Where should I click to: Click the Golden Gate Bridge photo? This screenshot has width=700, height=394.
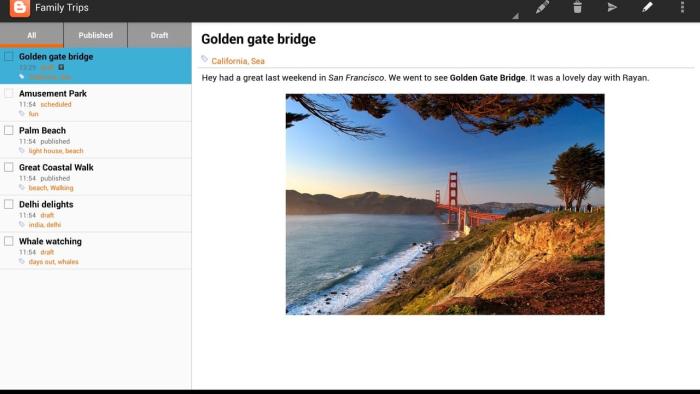(445, 204)
